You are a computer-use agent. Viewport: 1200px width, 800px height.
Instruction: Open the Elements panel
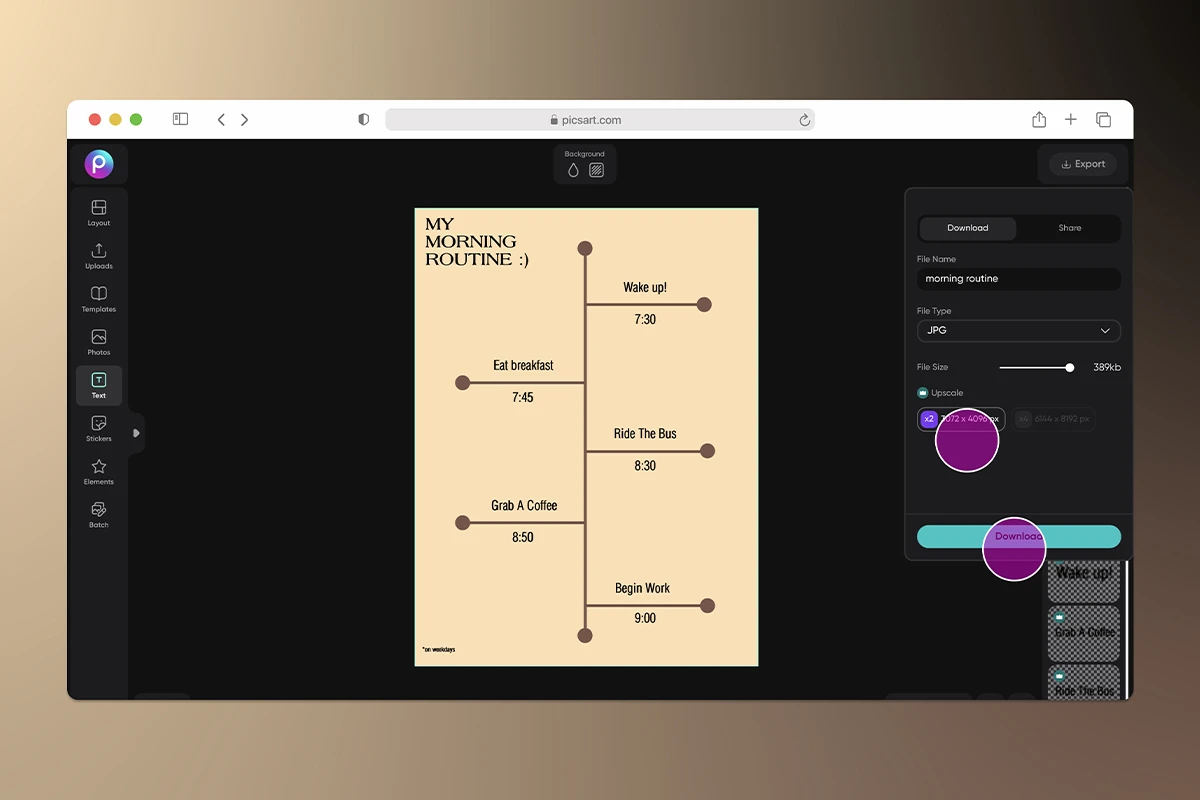point(98,470)
